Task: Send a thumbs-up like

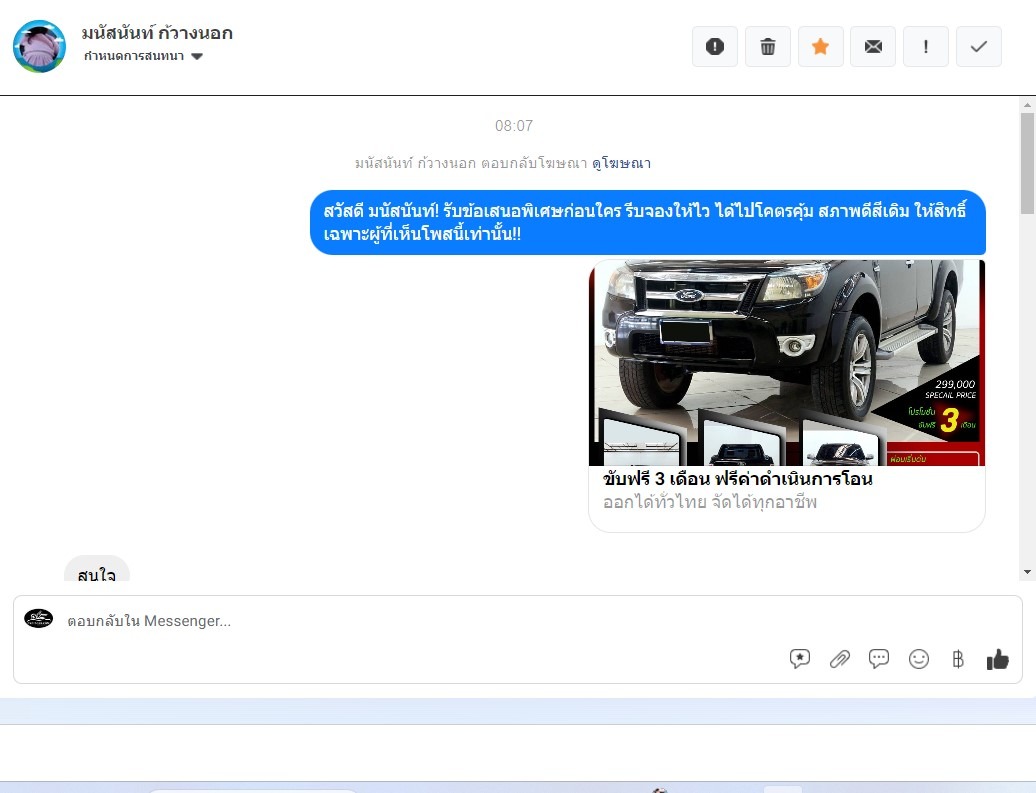Action: [998, 659]
